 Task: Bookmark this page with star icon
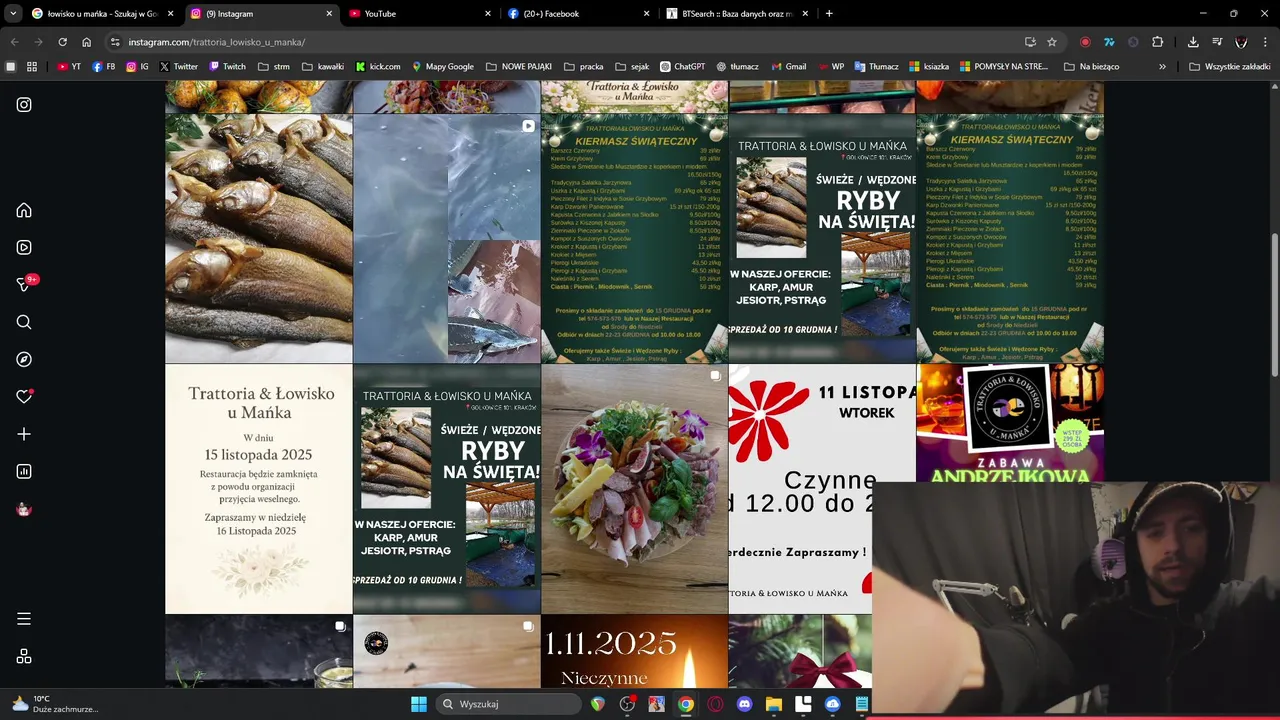click(x=1052, y=42)
